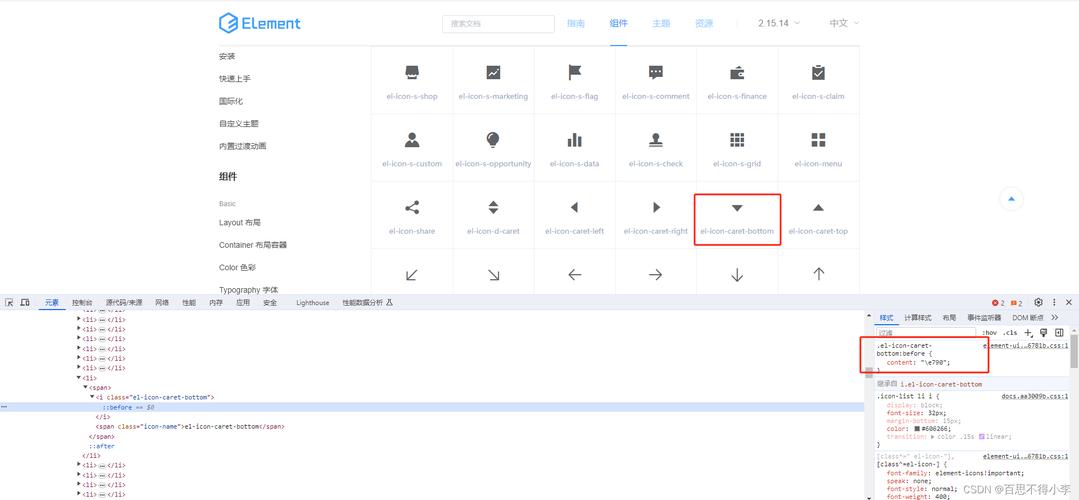The width and height of the screenshot is (1079, 500).
Task: Open the 中文 language dropdown
Action: [844, 23]
